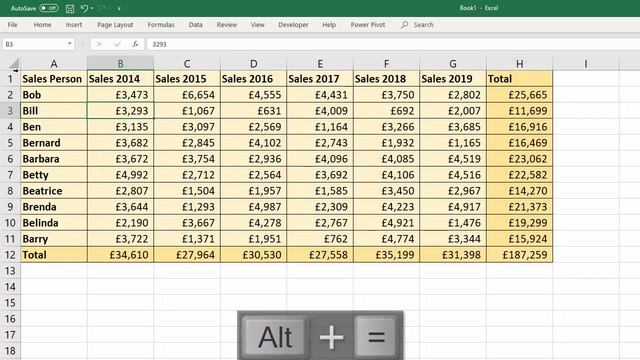Click the Total header cell in H1

pyautogui.click(x=519, y=79)
